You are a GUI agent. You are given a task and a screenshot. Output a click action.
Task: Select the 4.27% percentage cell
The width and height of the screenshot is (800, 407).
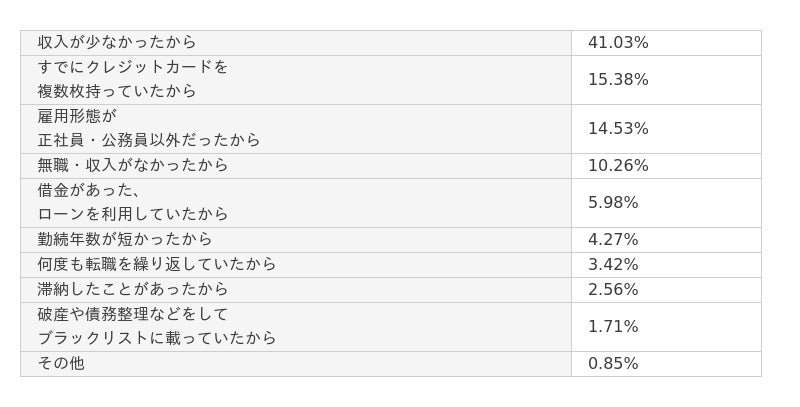coord(613,240)
